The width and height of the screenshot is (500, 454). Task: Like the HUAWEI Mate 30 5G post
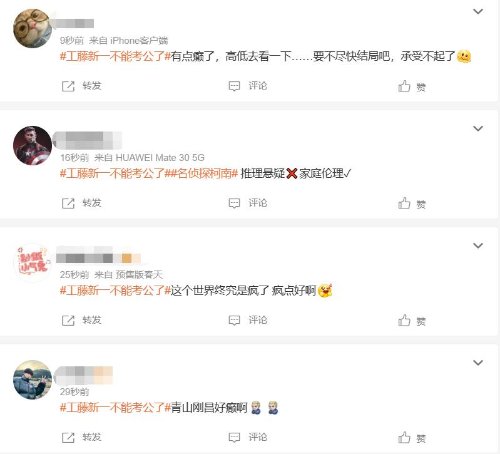click(x=412, y=203)
